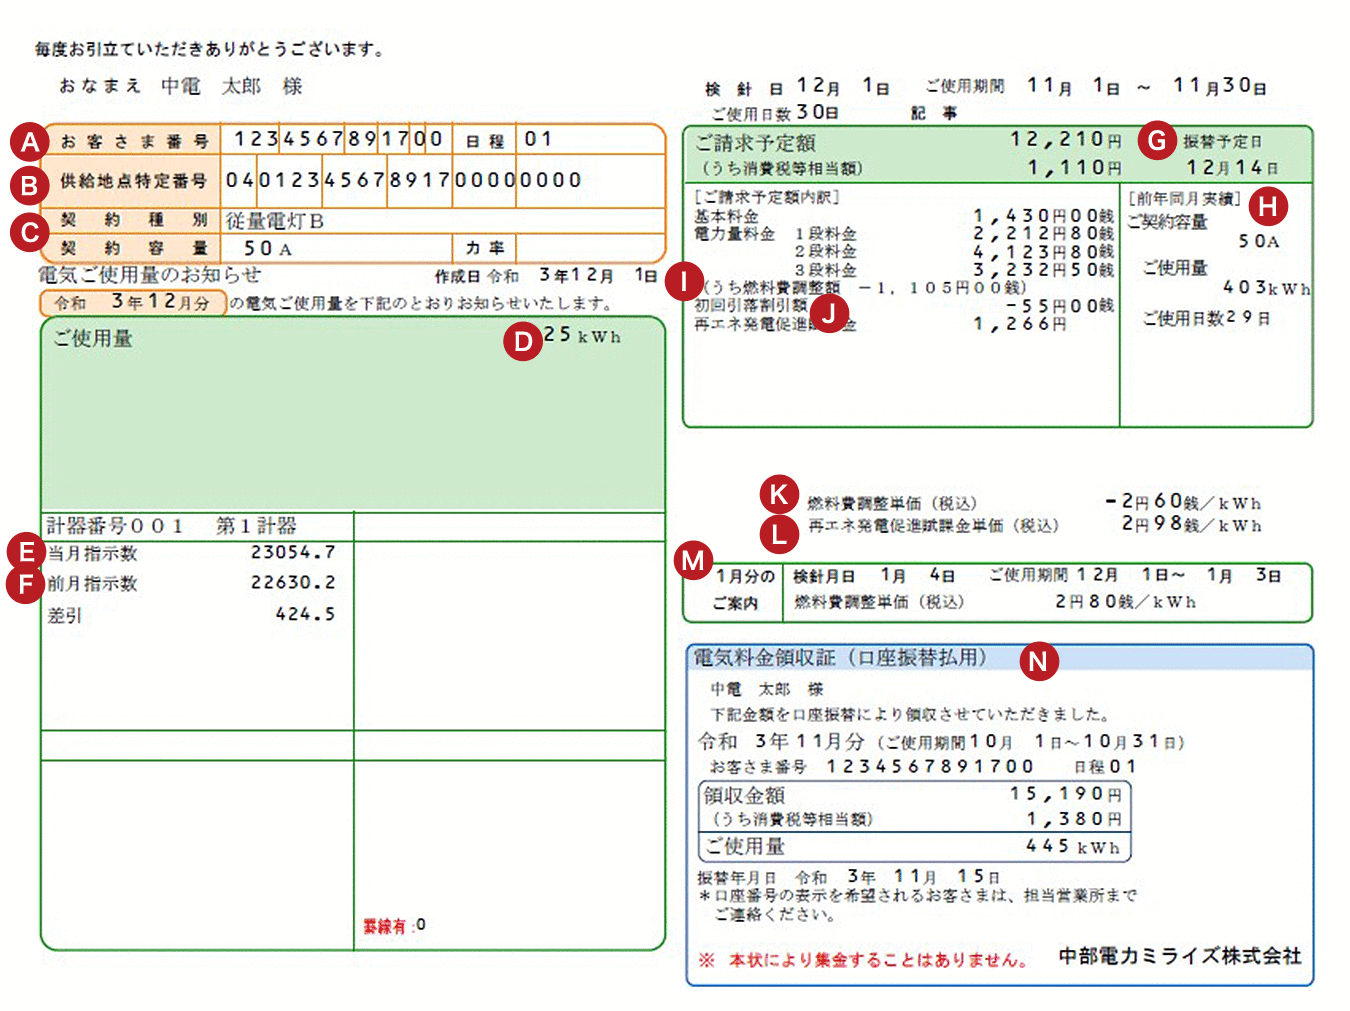Click the renewable levy amount '1,266円'
Screen dimensions: 1350x1011
click(1019, 324)
